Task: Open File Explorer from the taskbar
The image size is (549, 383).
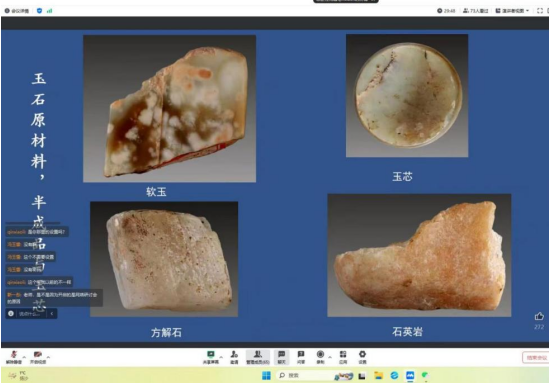Action: pyautogui.click(x=378, y=376)
